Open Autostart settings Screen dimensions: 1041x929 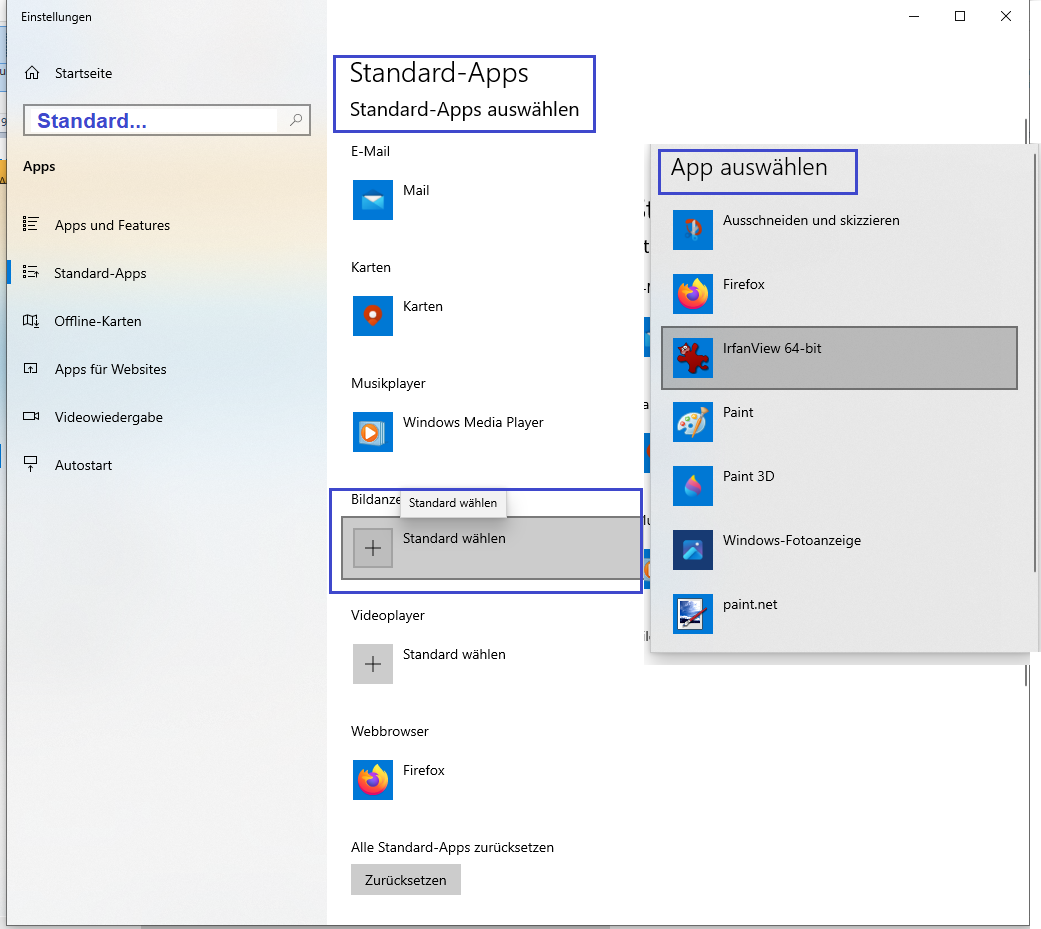pyautogui.click(x=167, y=465)
